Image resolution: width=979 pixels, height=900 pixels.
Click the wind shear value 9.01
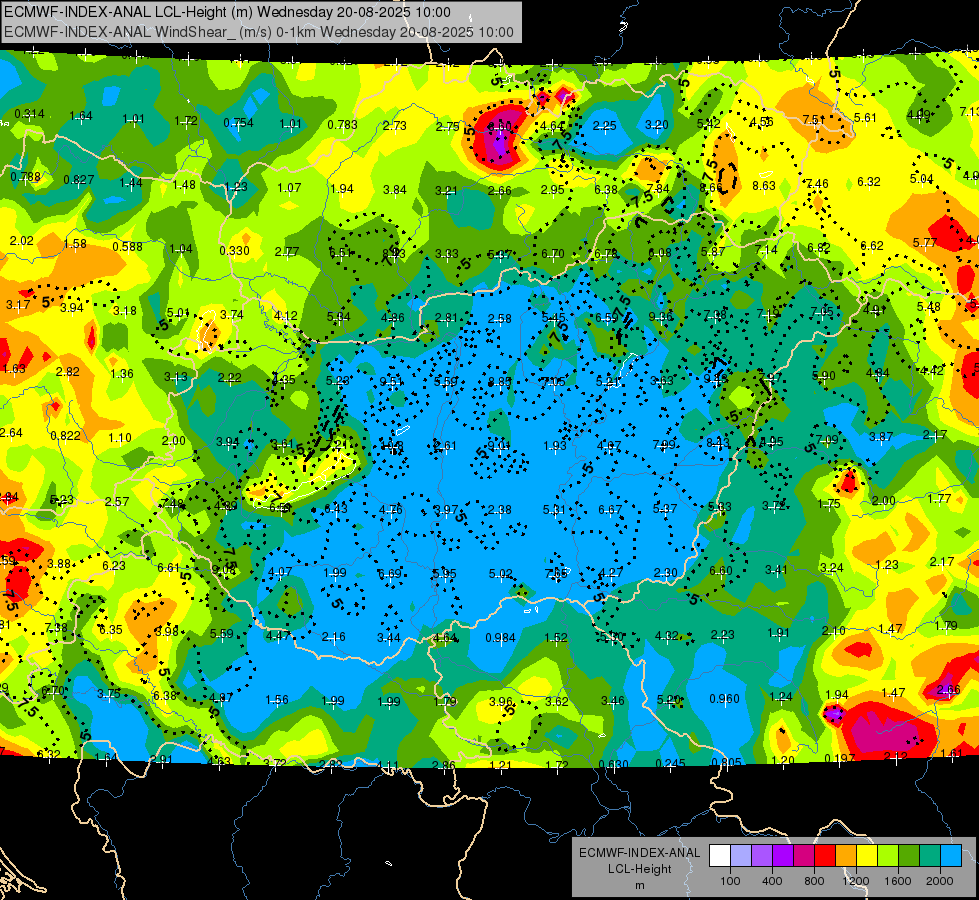click(498, 445)
